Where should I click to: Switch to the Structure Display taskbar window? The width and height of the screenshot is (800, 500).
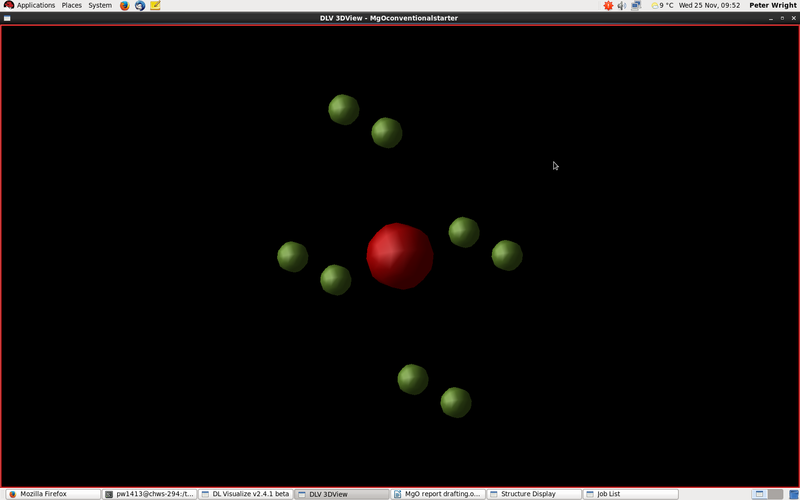coord(534,494)
